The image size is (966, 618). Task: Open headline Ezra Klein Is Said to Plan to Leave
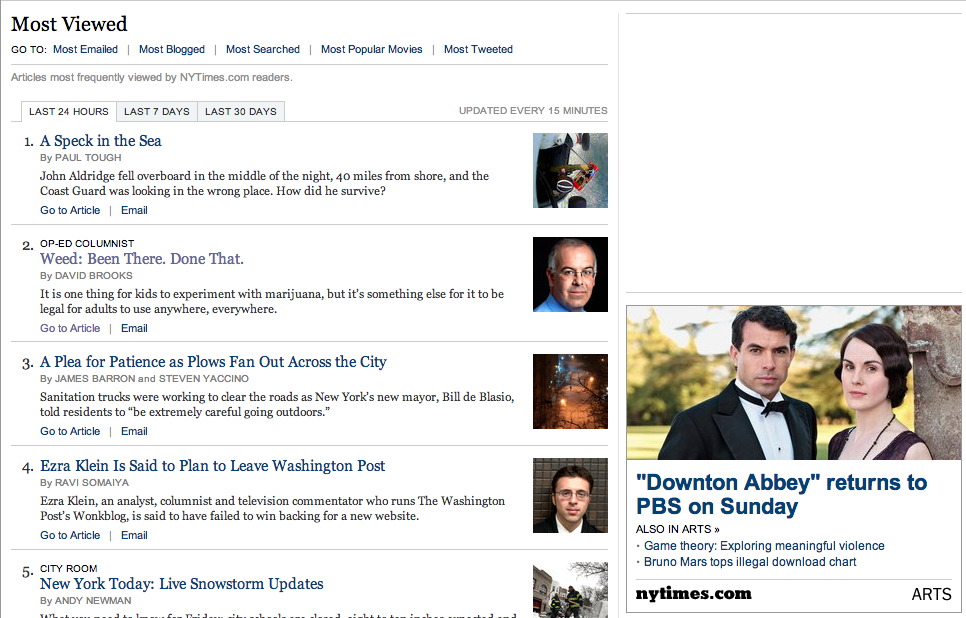[213, 466]
